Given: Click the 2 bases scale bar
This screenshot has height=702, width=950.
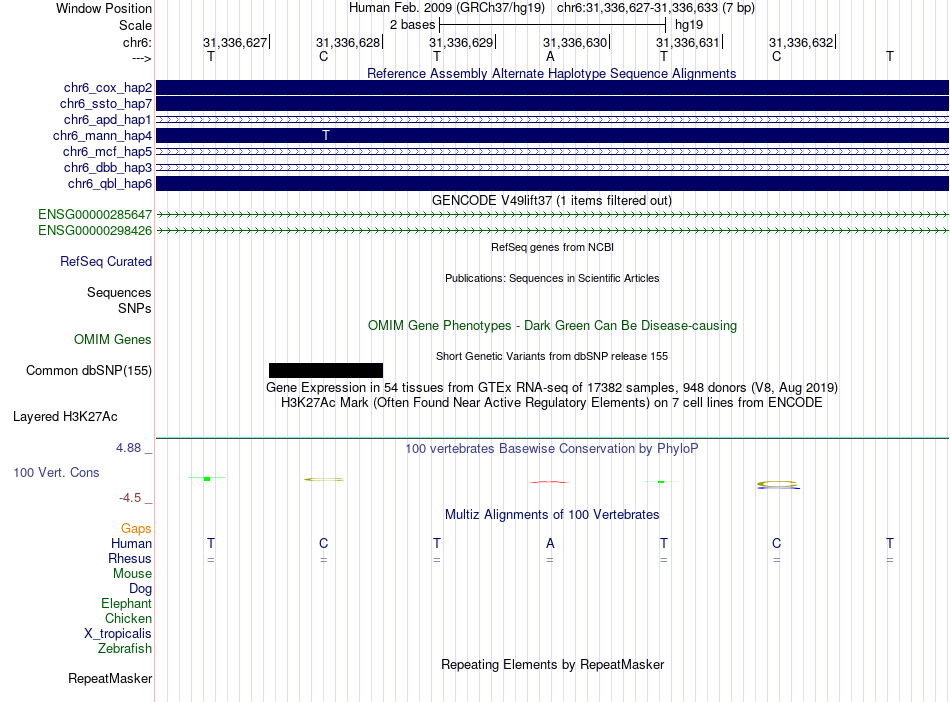Looking at the screenshot, I should click(x=553, y=25).
